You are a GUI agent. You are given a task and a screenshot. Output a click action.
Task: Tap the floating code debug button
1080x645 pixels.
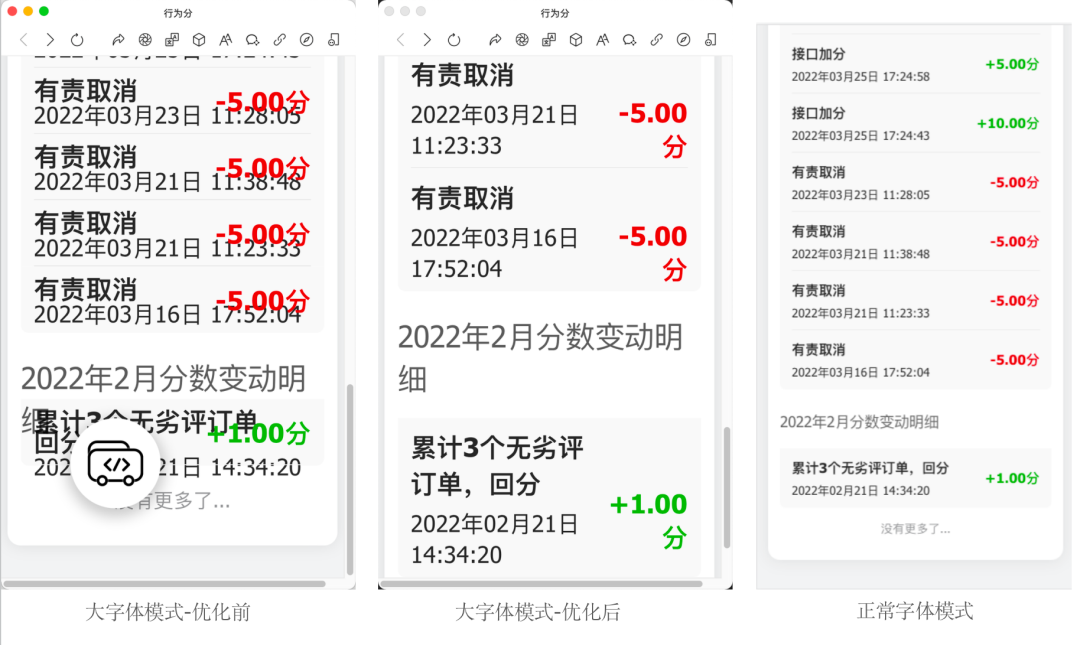coord(115,464)
